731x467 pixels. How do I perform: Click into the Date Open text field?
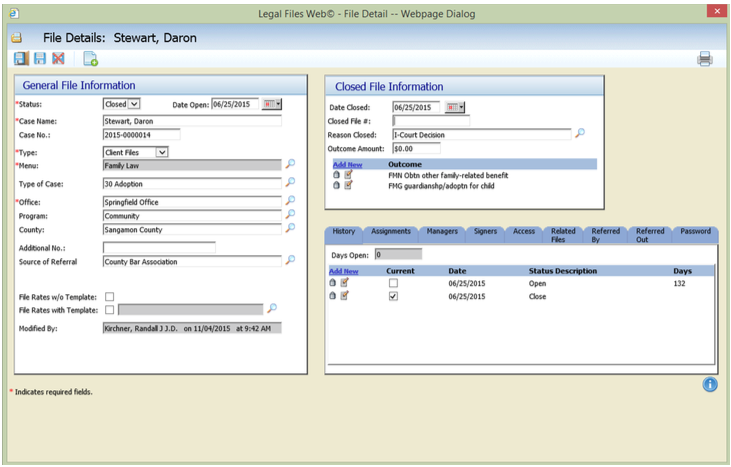[235, 104]
